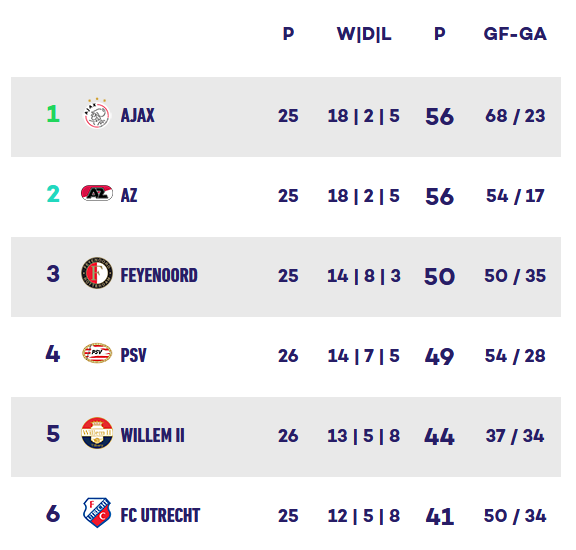576x550 pixels.
Task: Click the WILLEM II team name
Action: pos(153,435)
